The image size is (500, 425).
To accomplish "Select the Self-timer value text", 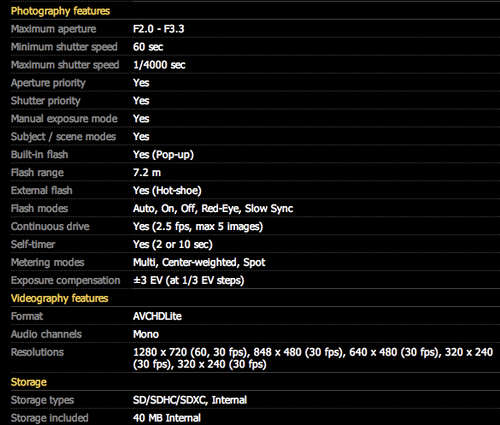I will (x=173, y=245).
